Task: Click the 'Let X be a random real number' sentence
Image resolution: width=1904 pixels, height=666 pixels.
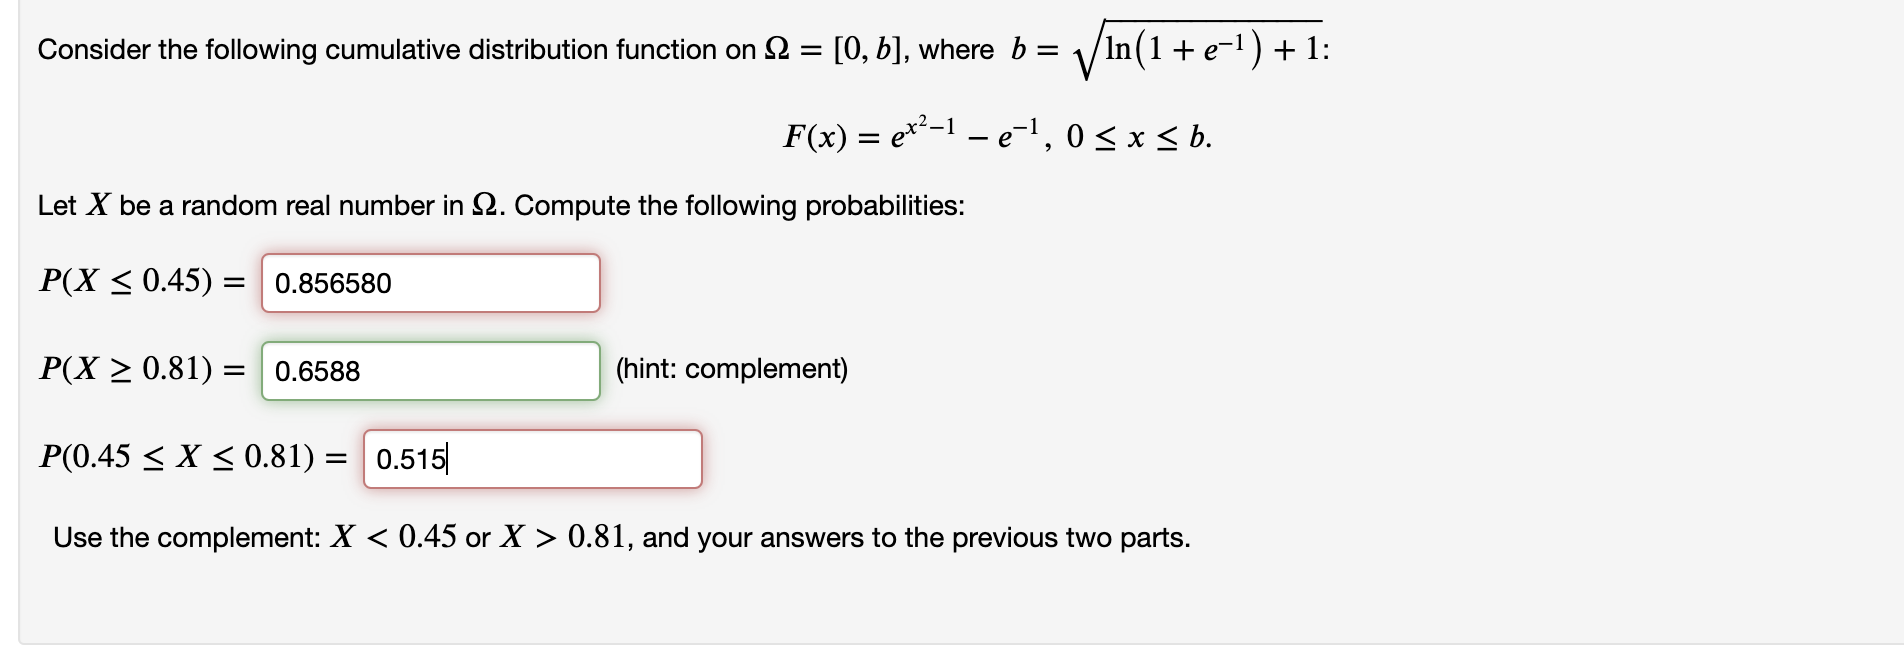Action: [x=500, y=206]
